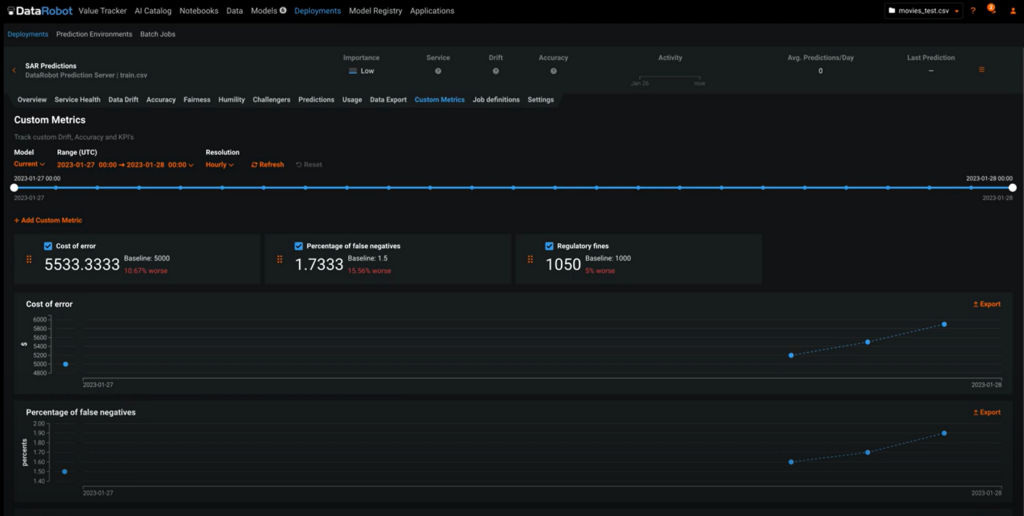Screen dimensions: 1024x516
Task: Open the help question mark icon
Action: (x=973, y=11)
